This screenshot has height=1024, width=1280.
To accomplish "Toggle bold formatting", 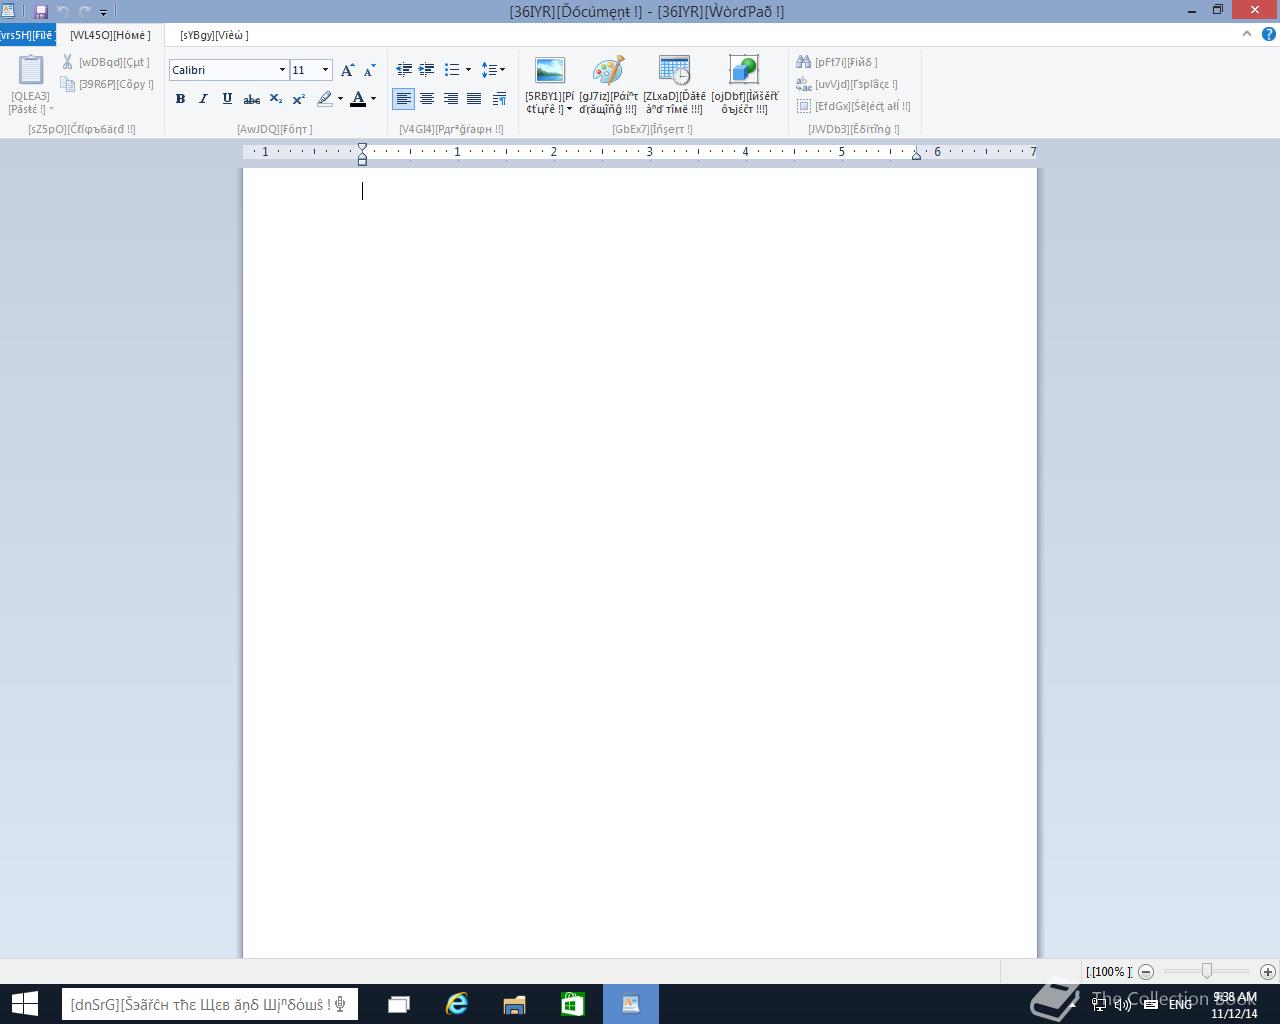I will (180, 98).
